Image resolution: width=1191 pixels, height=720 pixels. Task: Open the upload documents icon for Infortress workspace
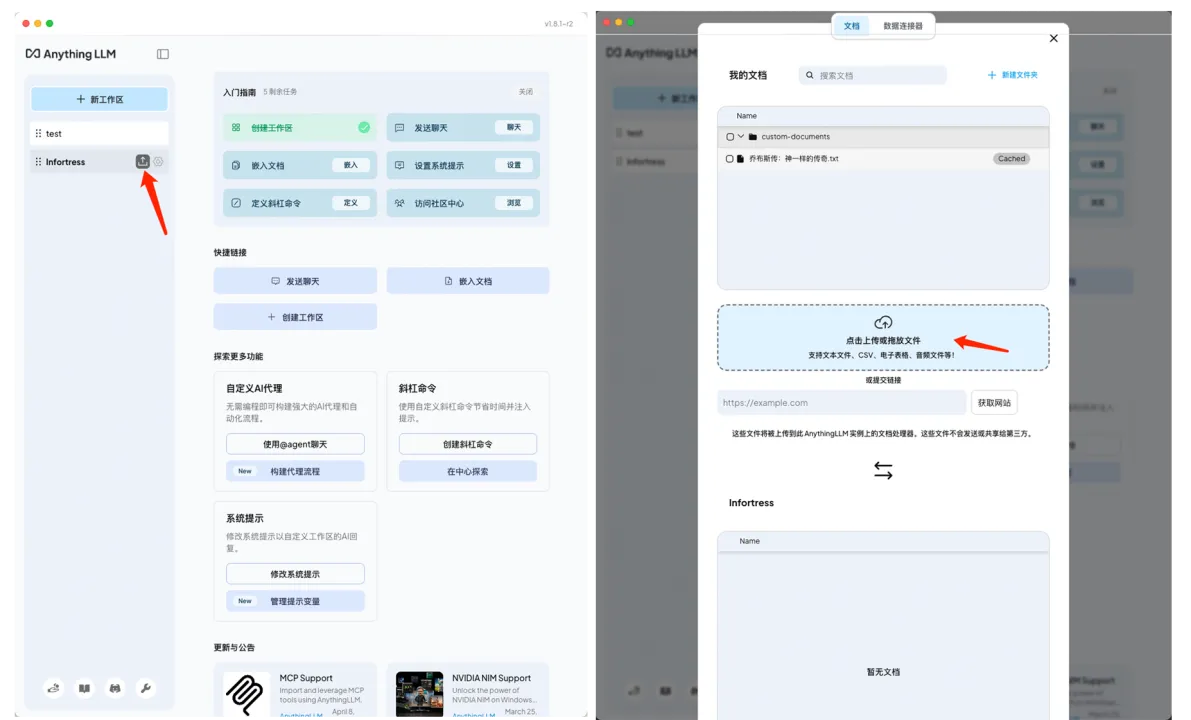(142, 161)
